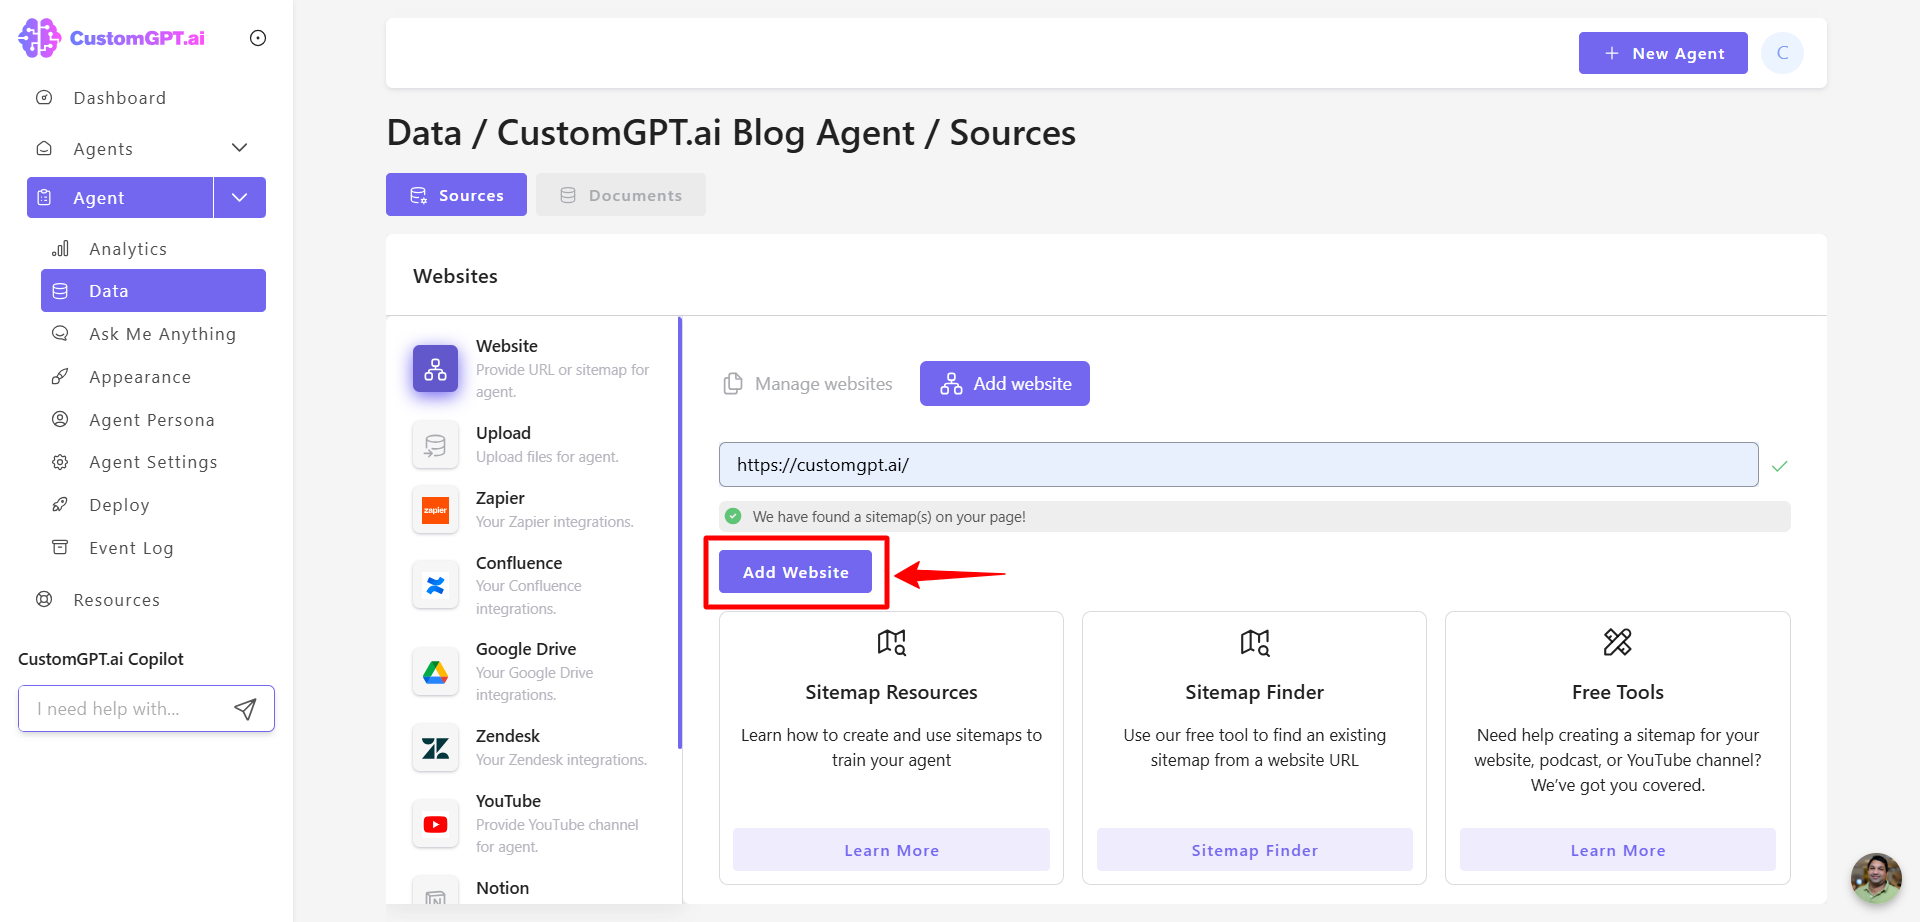Screen dimensions: 1920x922
Task: Click the CustomGPT.ai brain logo
Action: click(x=40, y=38)
